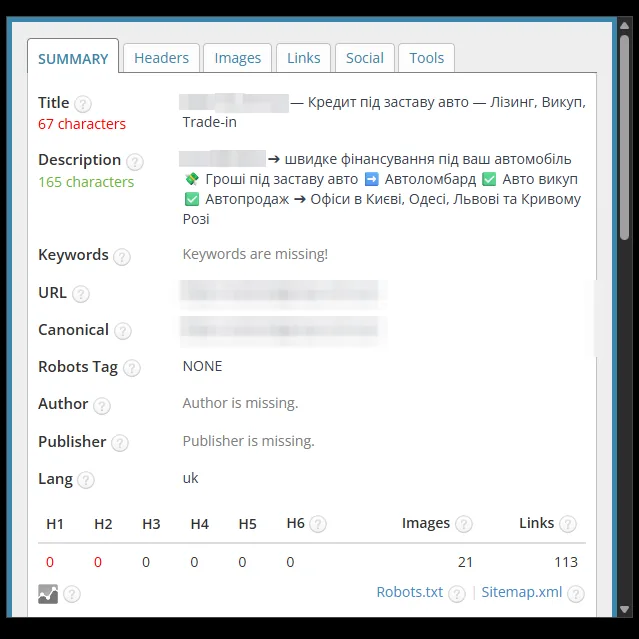The image size is (639, 639).
Task: Open the SUMMARY tab
Action: (73, 58)
